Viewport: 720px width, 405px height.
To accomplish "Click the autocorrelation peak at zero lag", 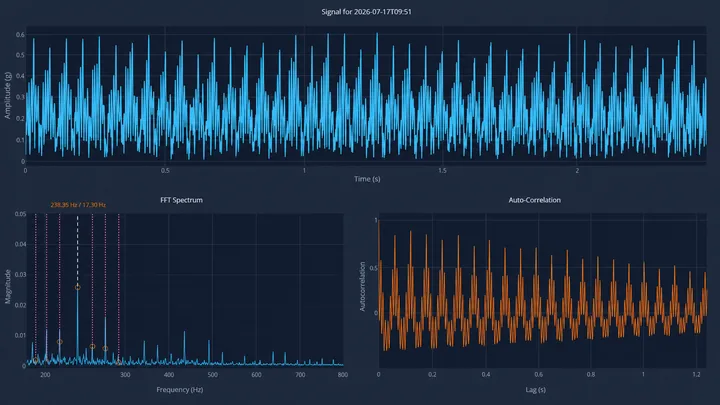I will pos(379,222).
